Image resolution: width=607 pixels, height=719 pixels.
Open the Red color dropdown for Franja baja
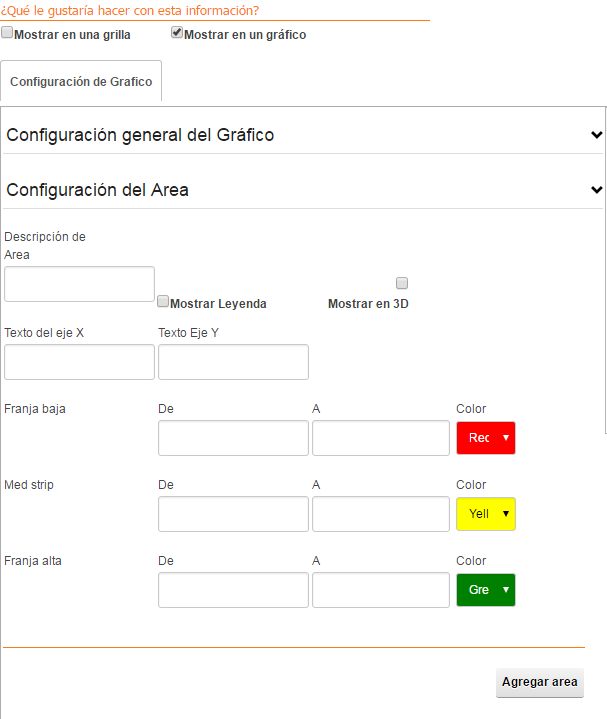pyautogui.click(x=486, y=438)
